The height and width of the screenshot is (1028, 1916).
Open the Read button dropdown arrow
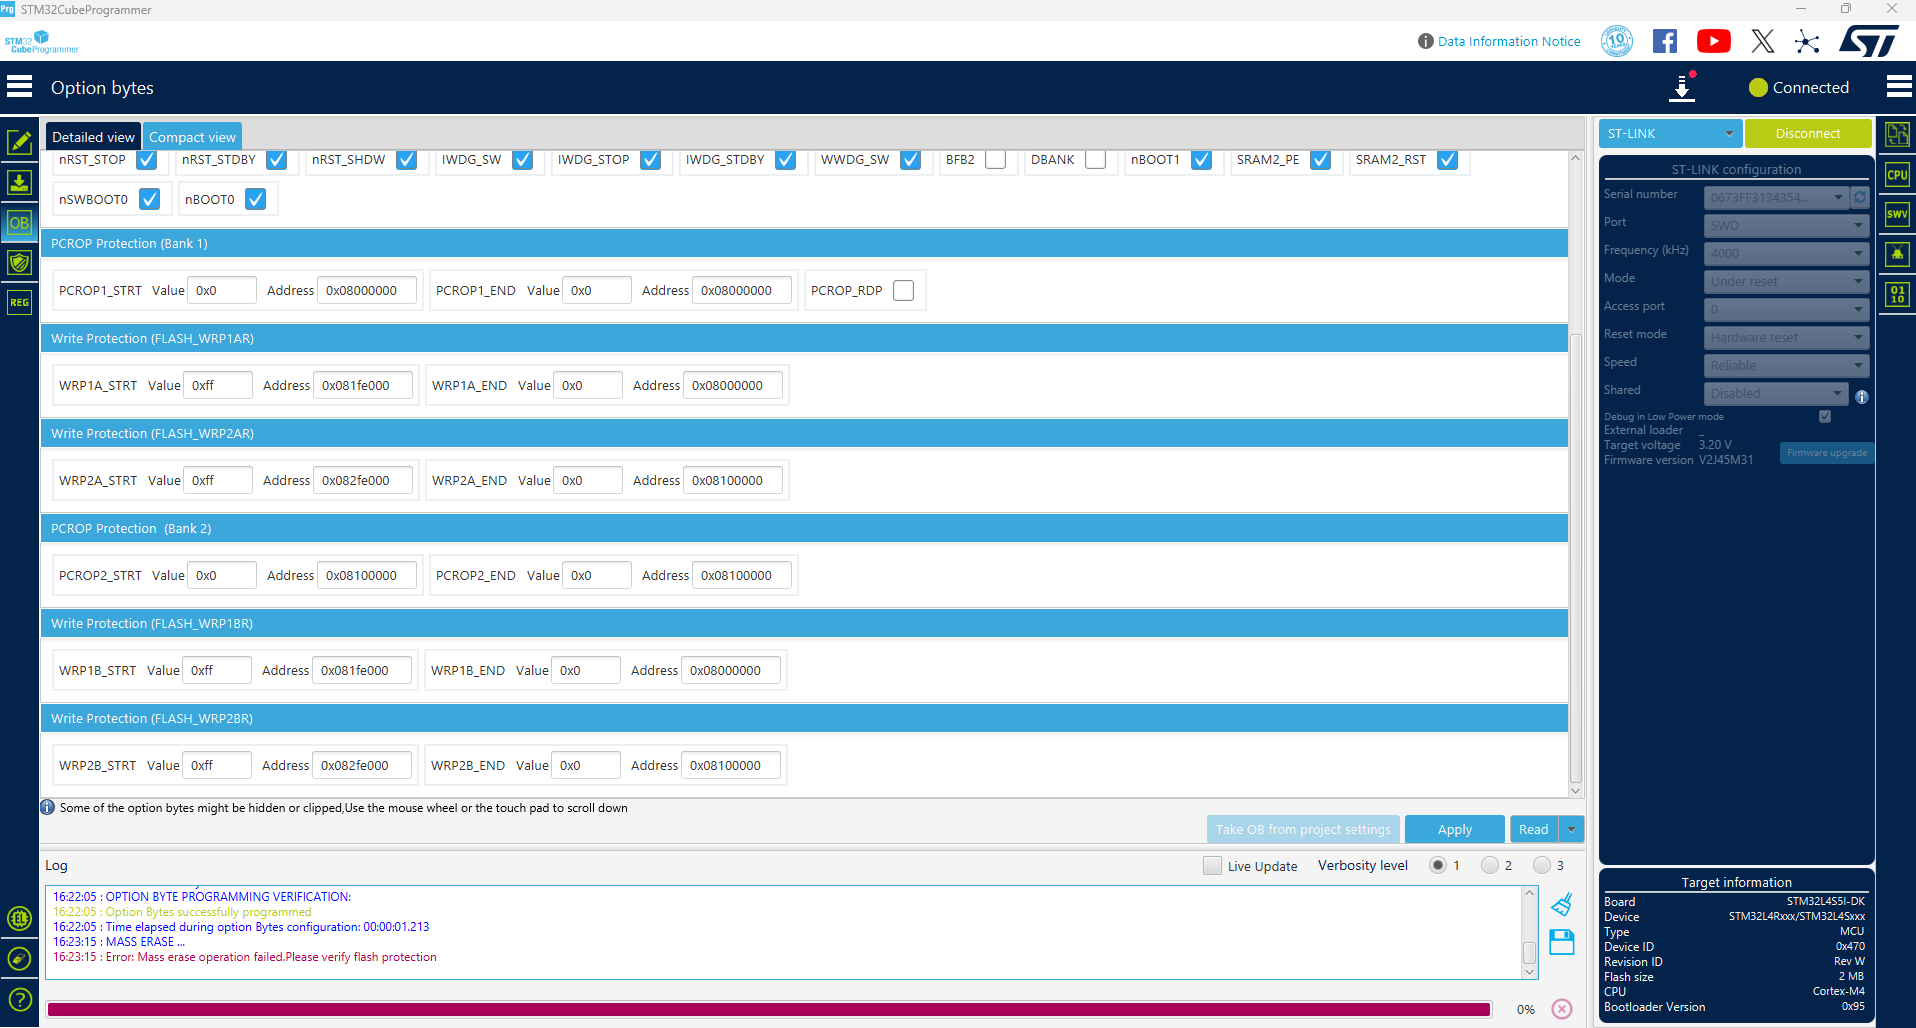pyautogui.click(x=1572, y=829)
